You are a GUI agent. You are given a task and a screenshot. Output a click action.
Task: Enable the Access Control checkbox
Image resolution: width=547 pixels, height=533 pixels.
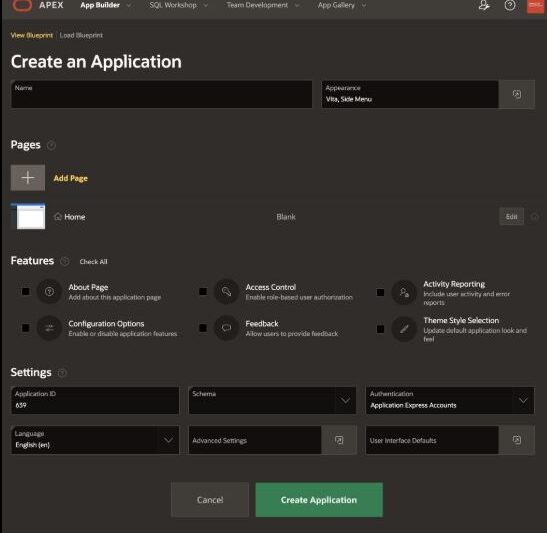coord(203,291)
